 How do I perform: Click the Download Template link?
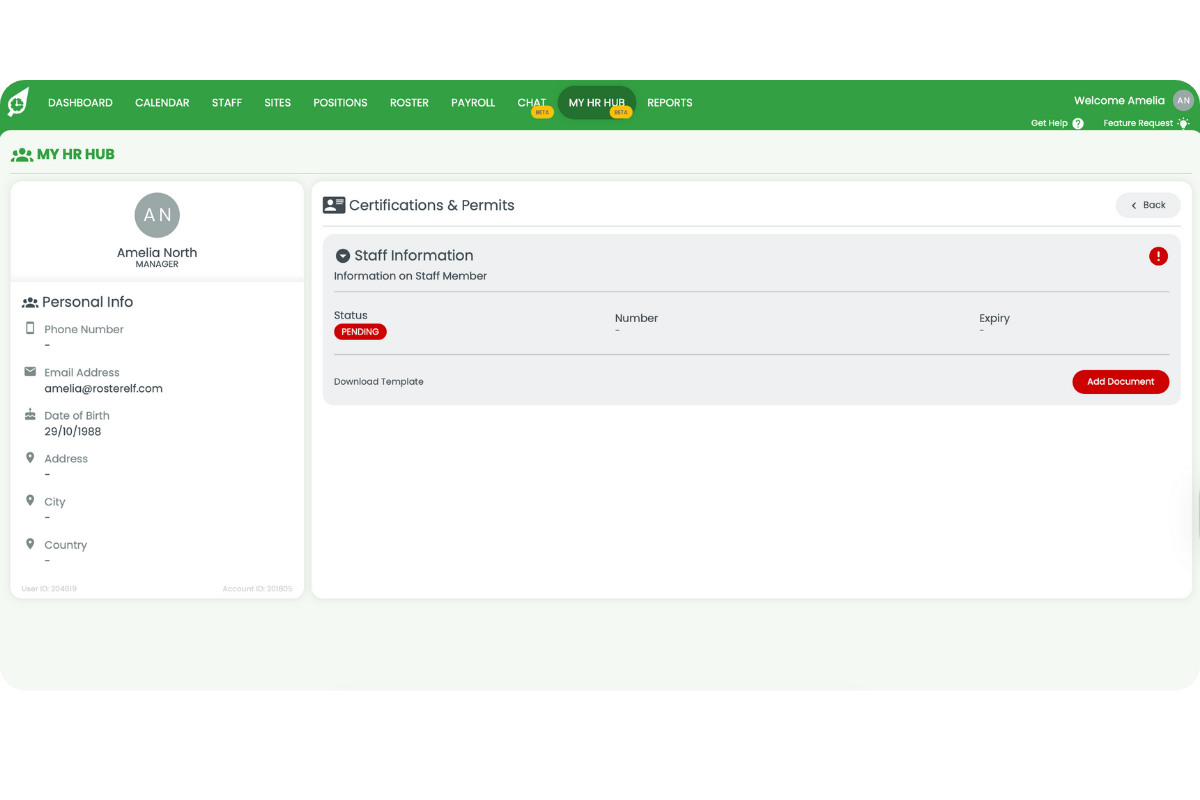coord(378,381)
